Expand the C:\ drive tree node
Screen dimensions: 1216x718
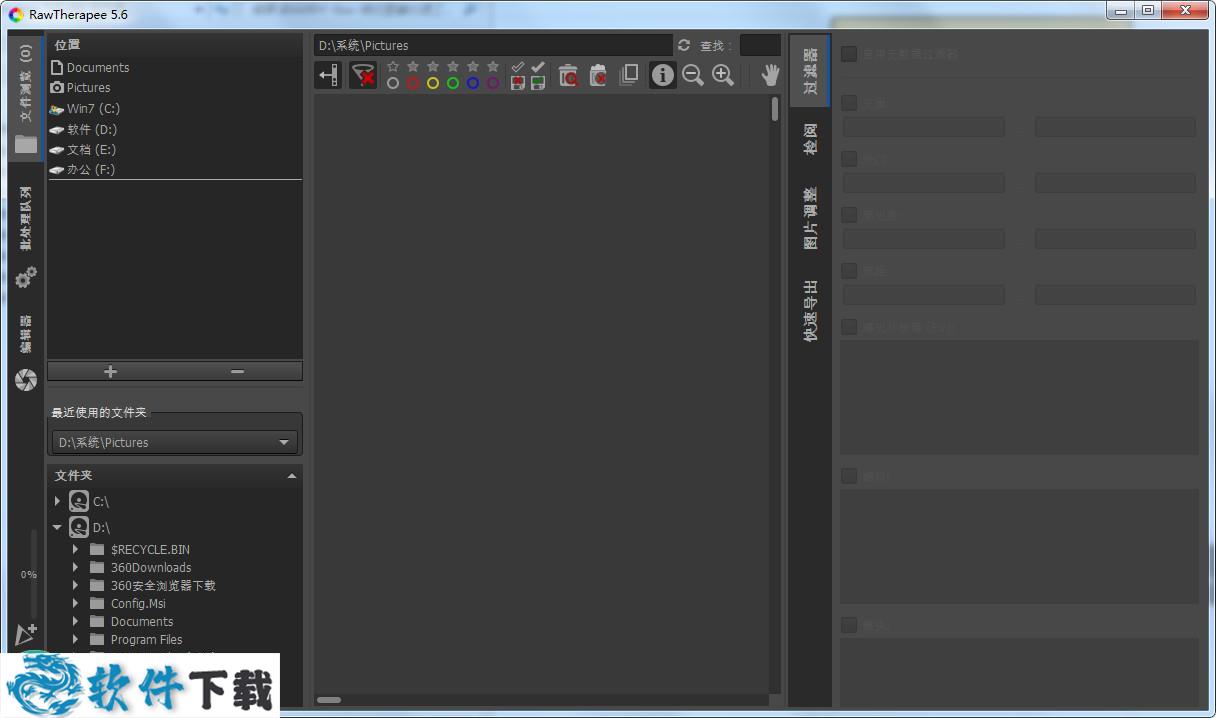click(x=57, y=501)
